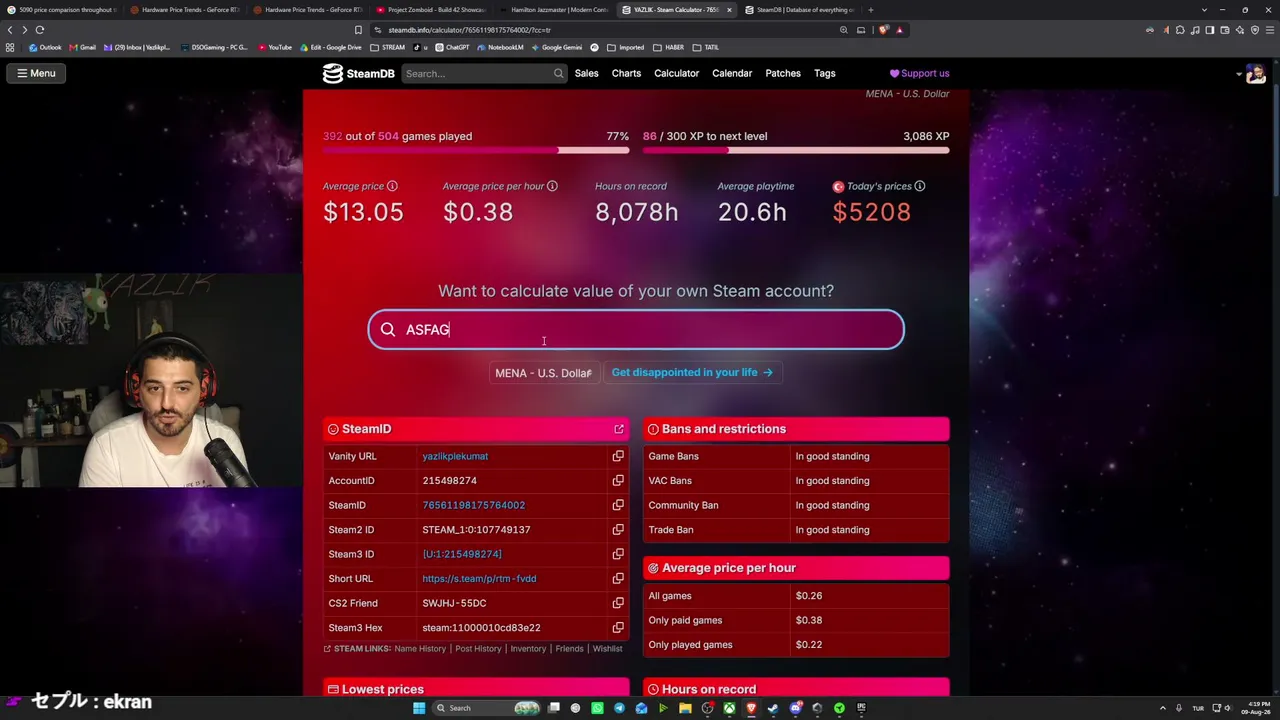This screenshot has width=1280, height=720.
Task: Click the info icon beside Today's prices
Action: click(919, 186)
